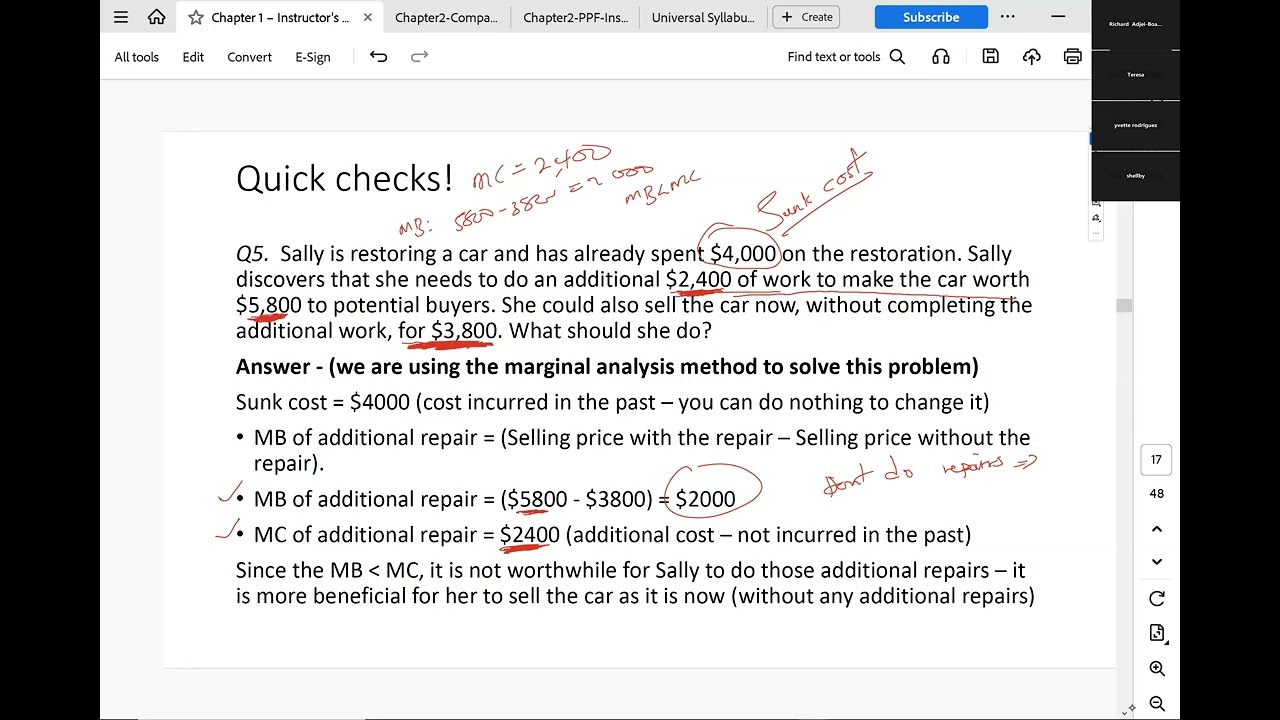Select yvette rodriguez participant tile

click(1135, 126)
